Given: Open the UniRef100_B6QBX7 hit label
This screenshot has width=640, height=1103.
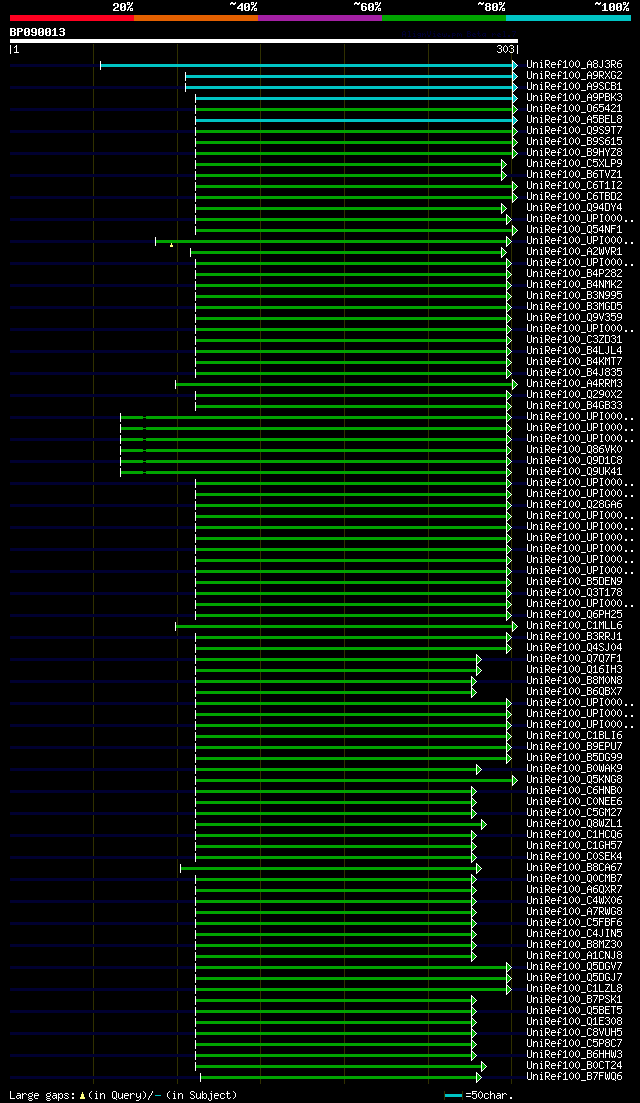Looking at the screenshot, I should click(574, 692).
